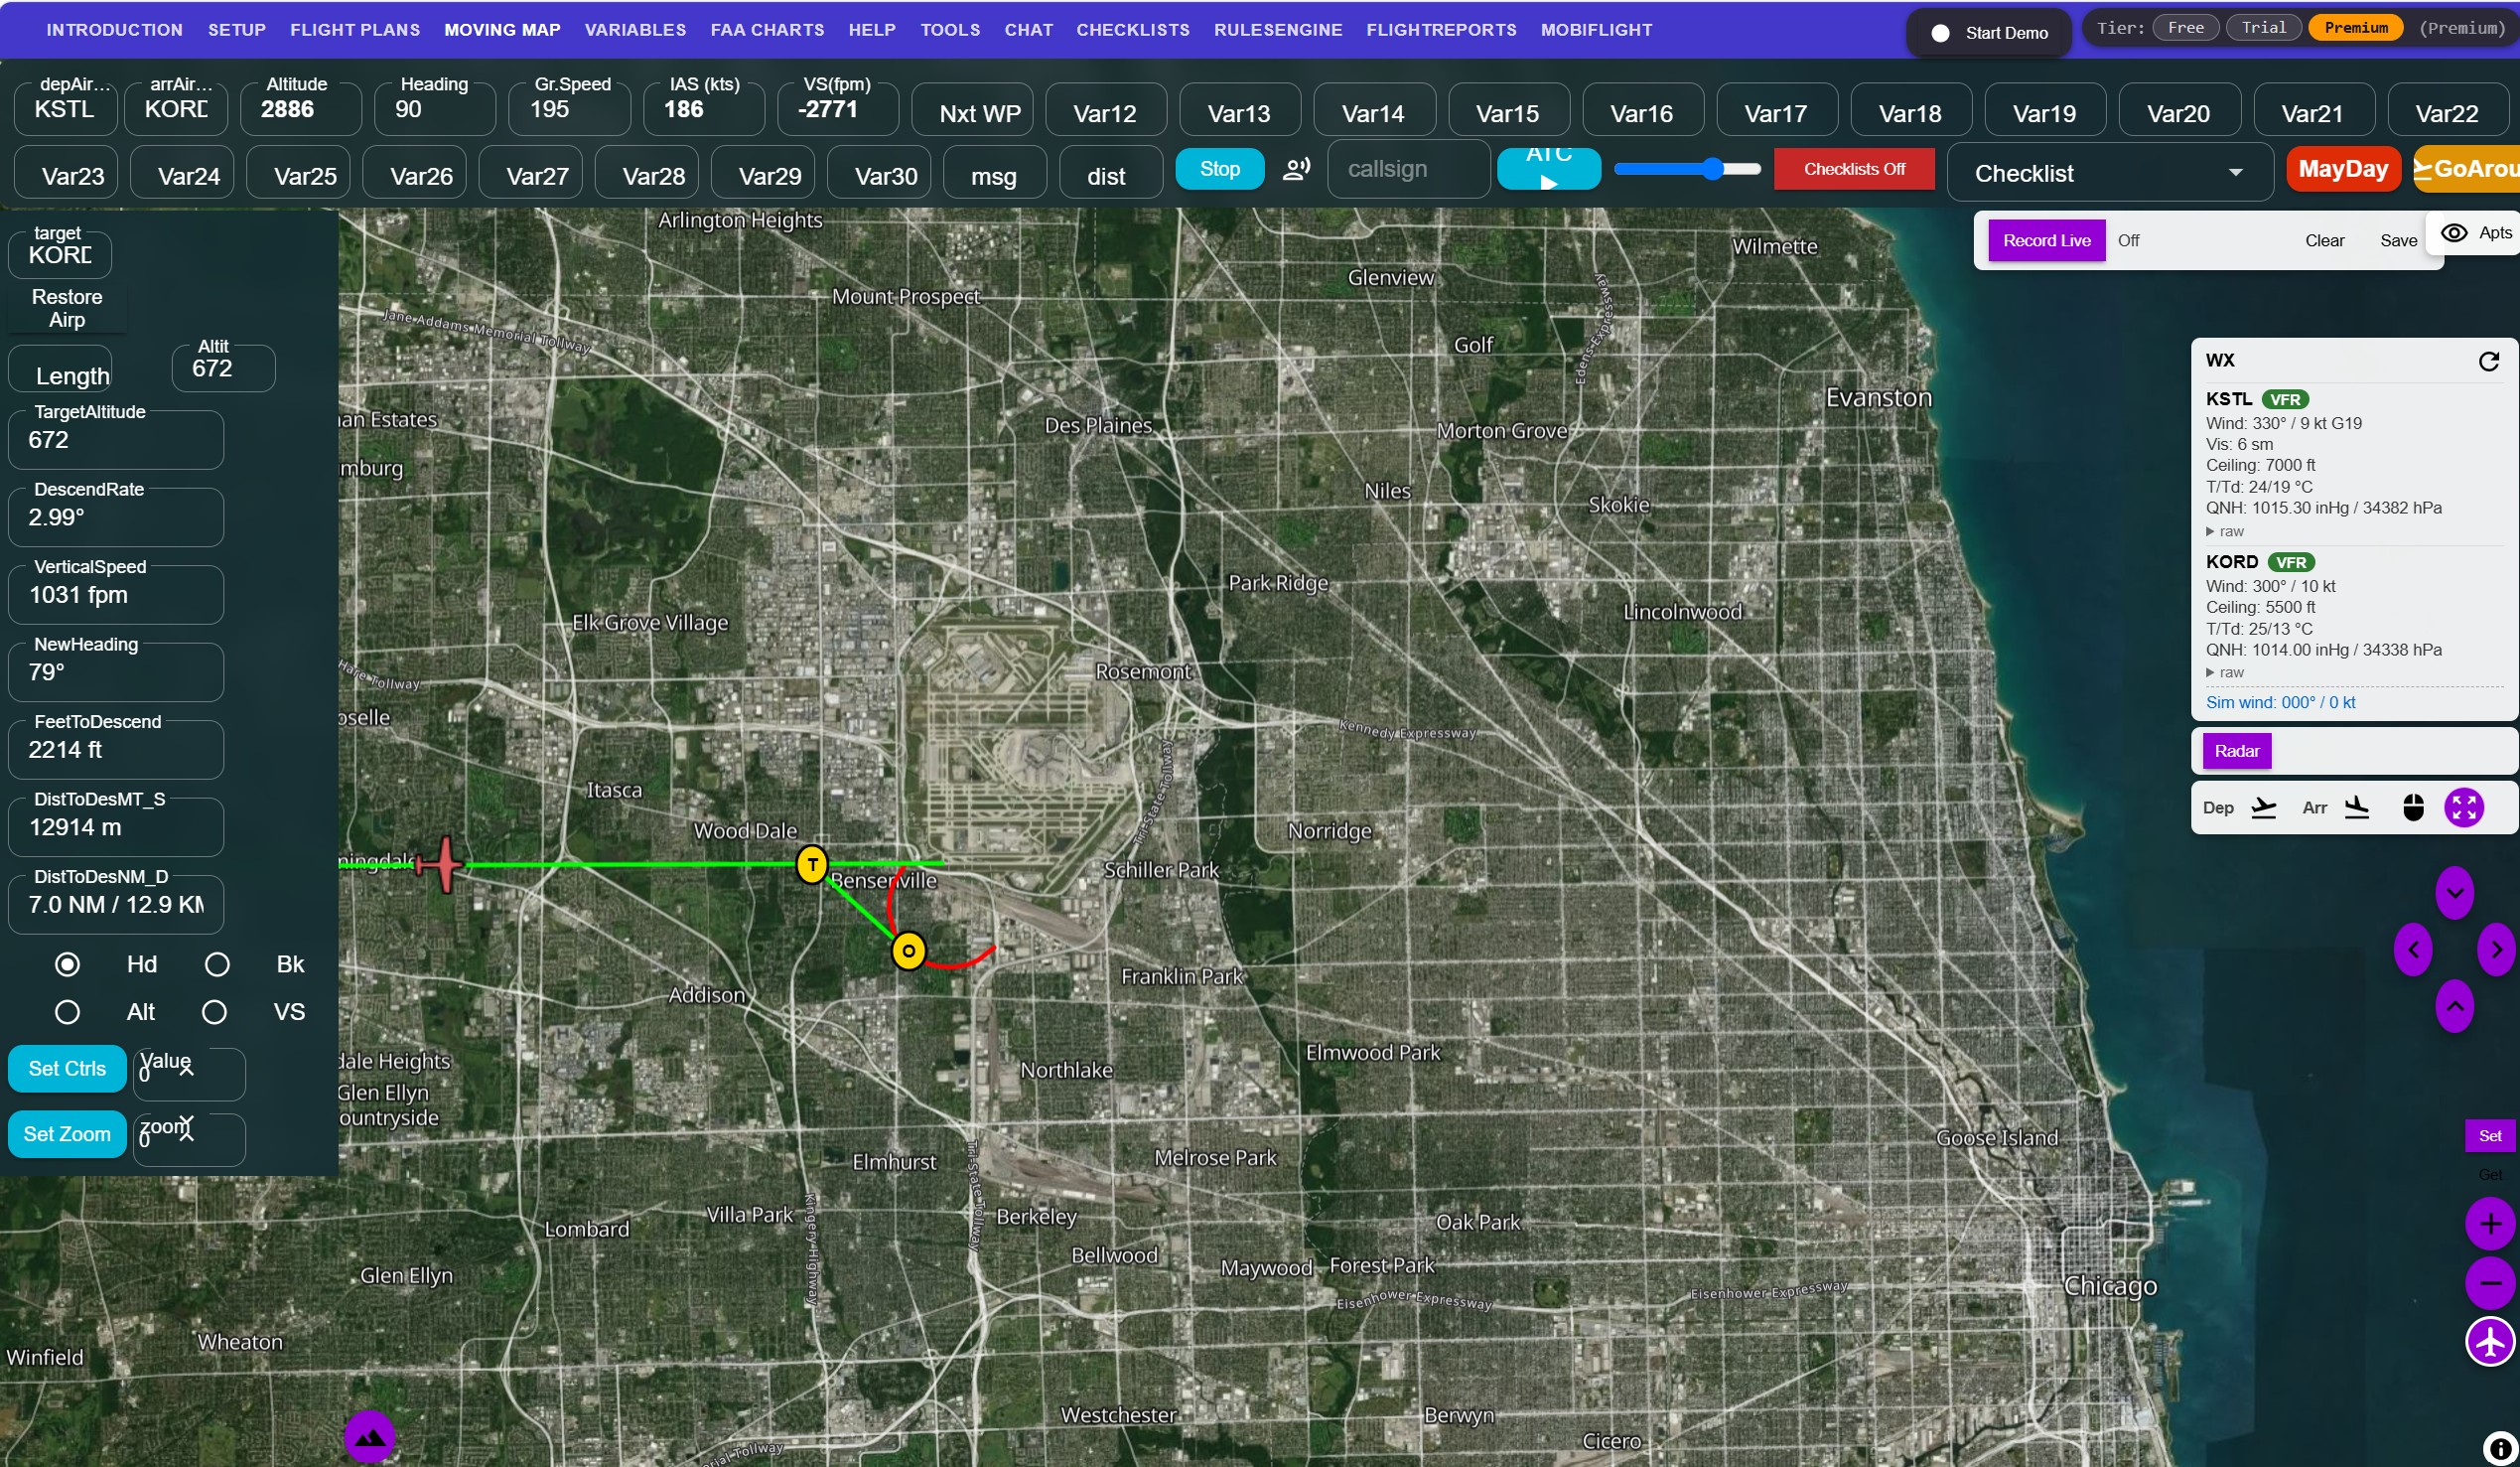Open the info icon at bottom right
This screenshot has width=2520, height=1467.
[2499, 1448]
